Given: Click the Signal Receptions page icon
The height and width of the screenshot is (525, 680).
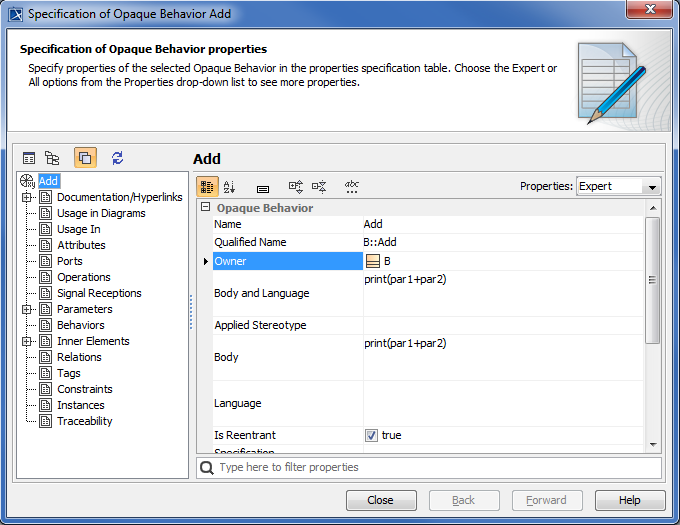Looking at the screenshot, I should click(x=46, y=293).
